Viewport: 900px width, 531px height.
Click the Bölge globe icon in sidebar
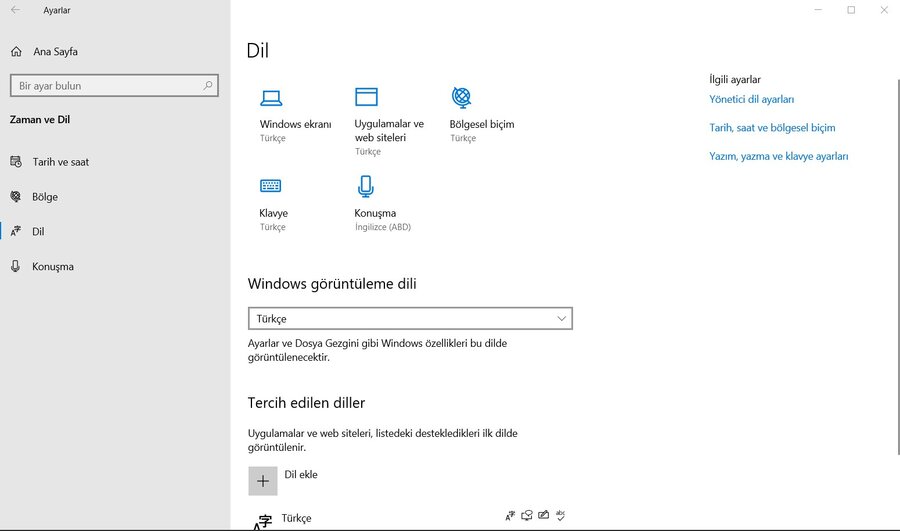pyautogui.click(x=16, y=197)
